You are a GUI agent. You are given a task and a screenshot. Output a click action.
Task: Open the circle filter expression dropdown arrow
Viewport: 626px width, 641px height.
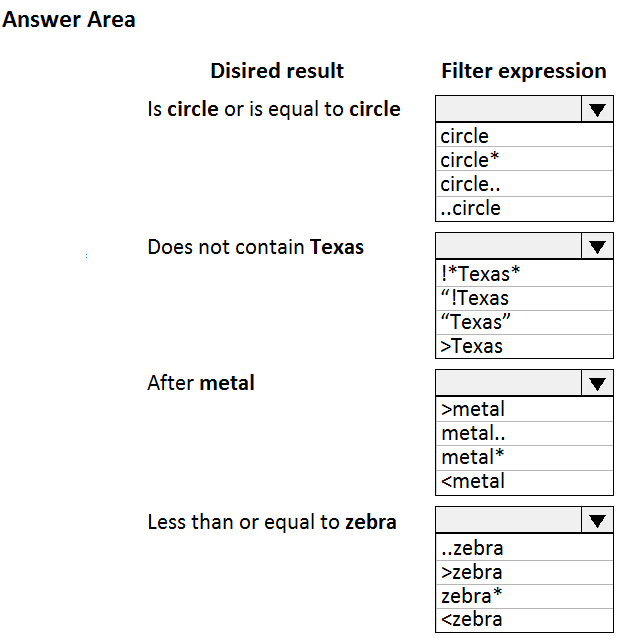597,109
